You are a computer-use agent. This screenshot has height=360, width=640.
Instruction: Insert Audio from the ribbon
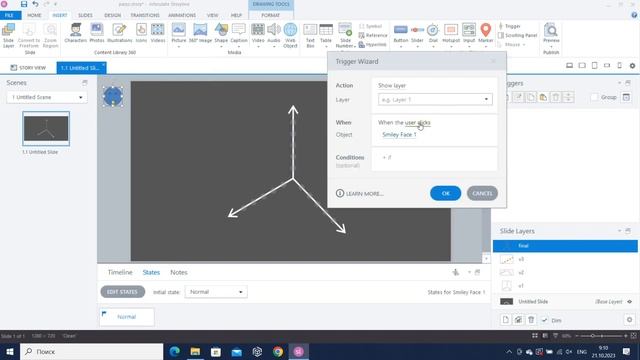[274, 34]
